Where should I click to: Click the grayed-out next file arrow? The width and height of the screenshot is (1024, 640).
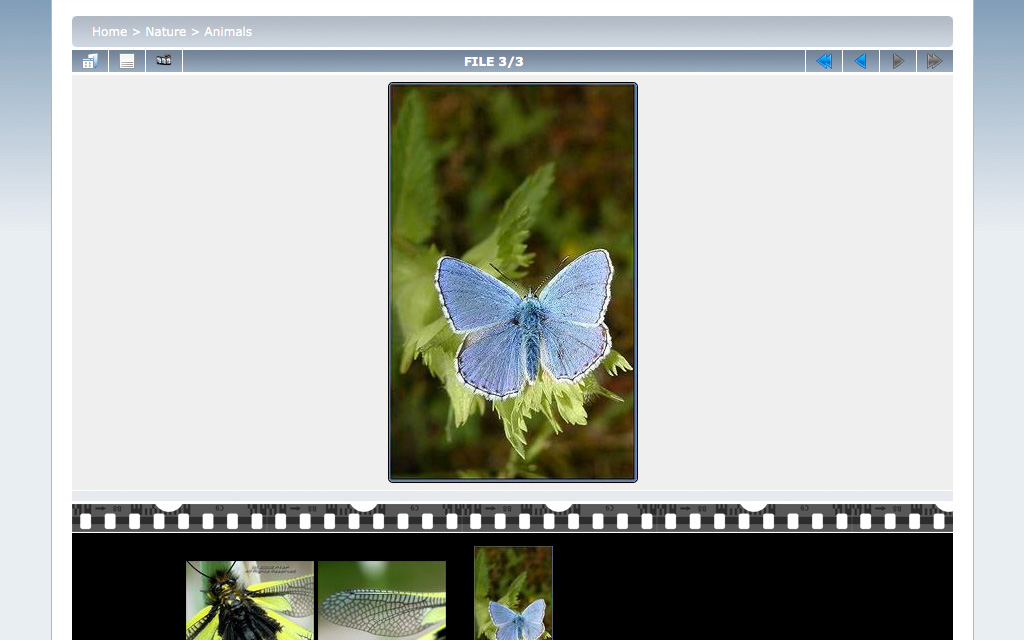(897, 61)
